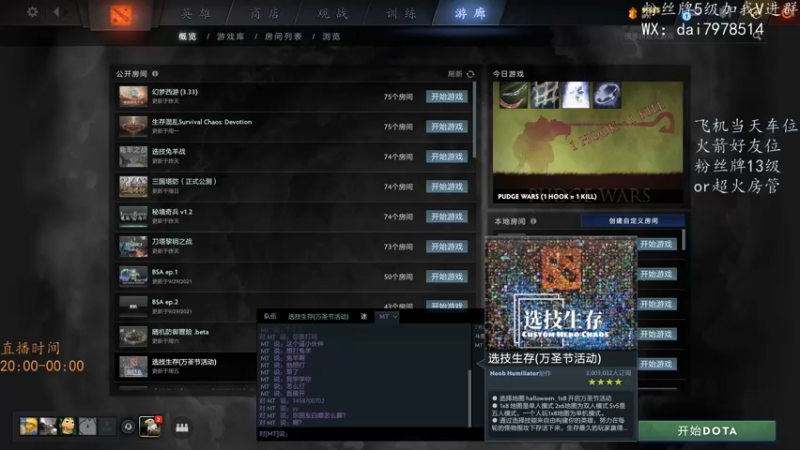Open the party members icon
800x450 pixels.
[182, 427]
